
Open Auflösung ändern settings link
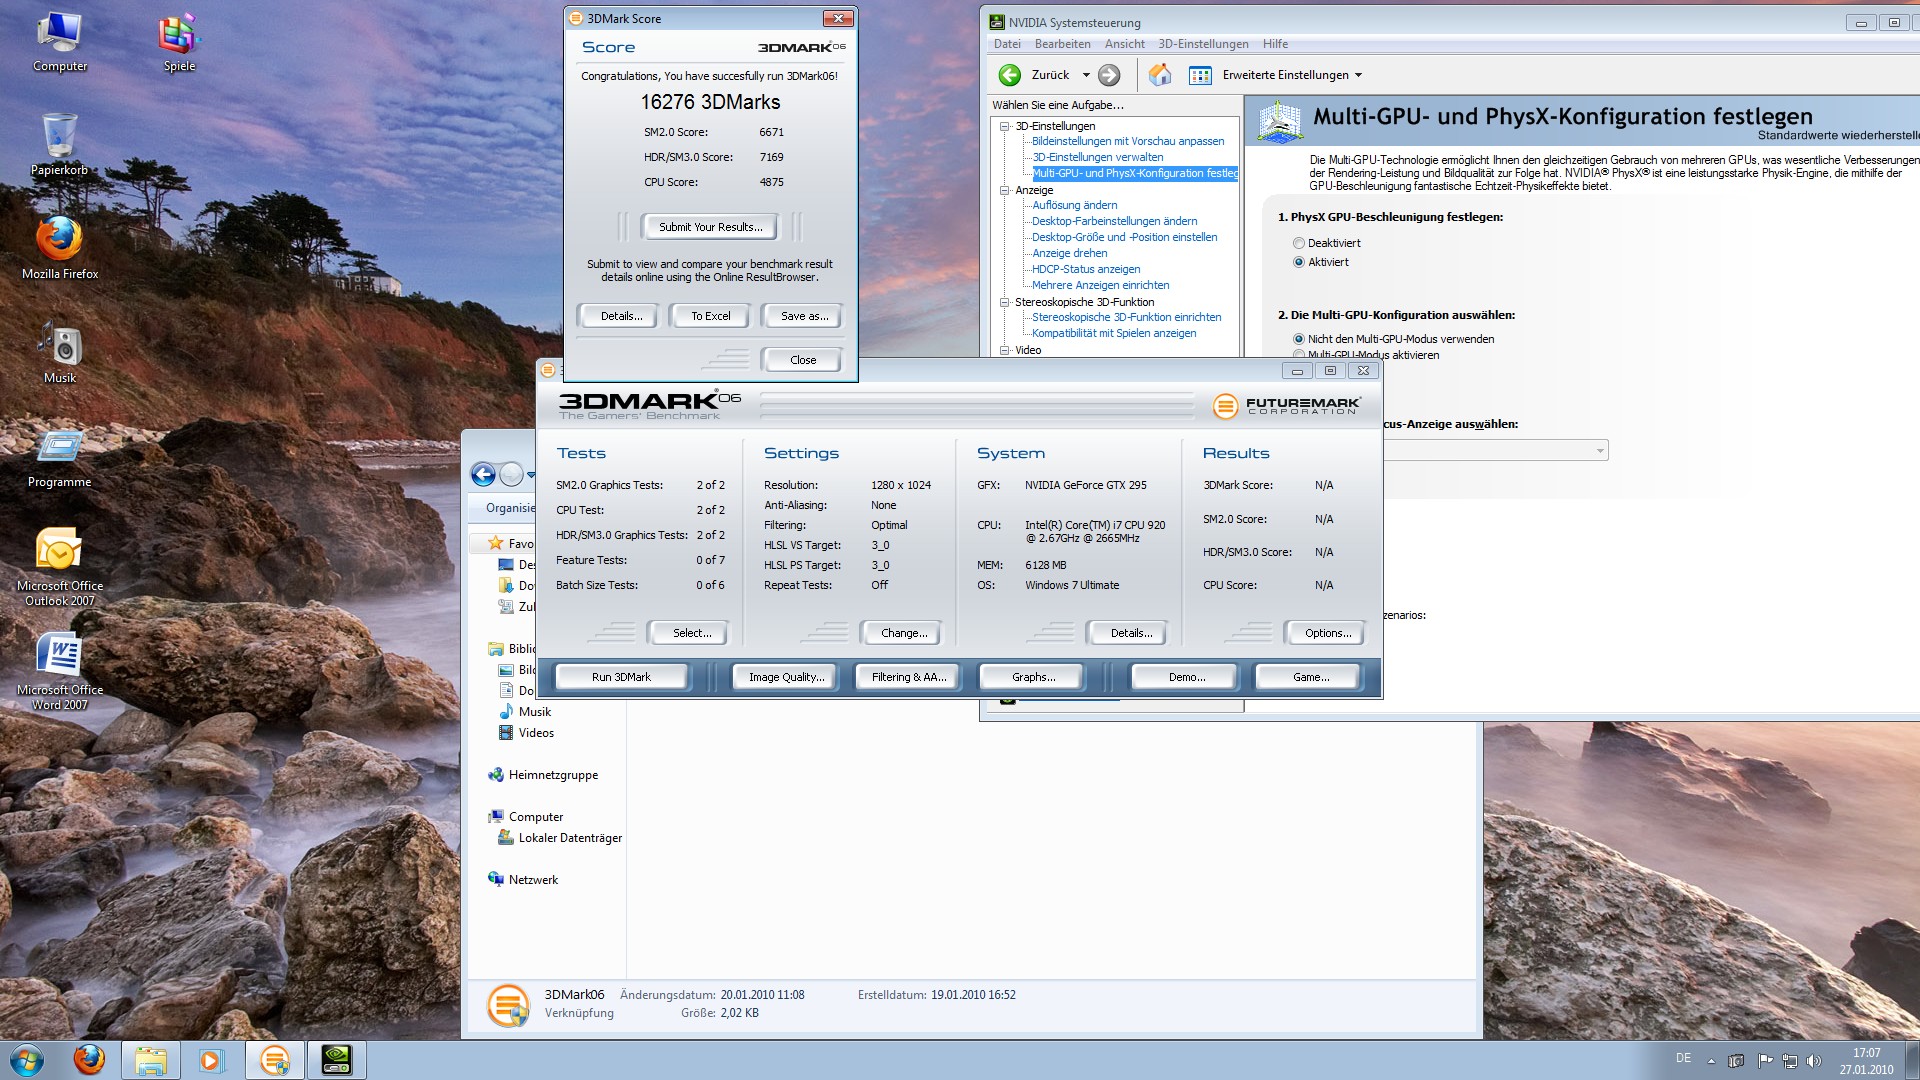click(x=1074, y=205)
